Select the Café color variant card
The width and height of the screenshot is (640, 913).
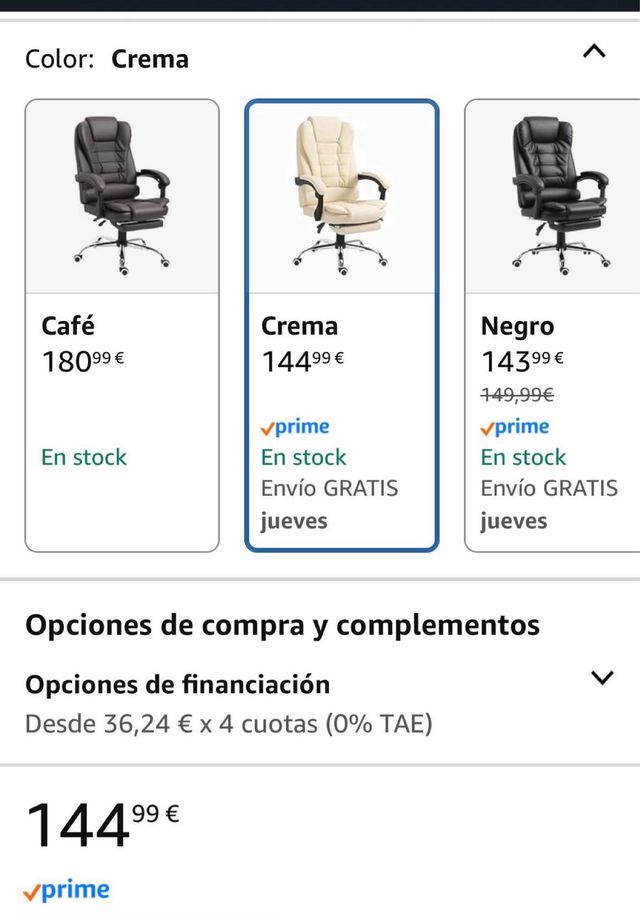coord(120,320)
